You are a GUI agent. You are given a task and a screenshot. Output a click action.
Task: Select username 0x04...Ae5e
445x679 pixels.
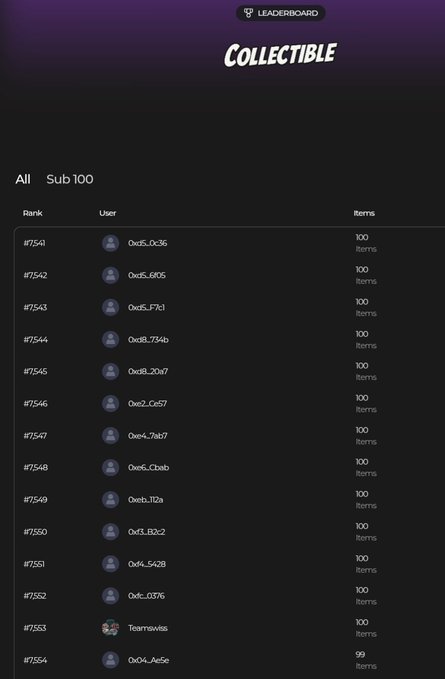coord(148,660)
